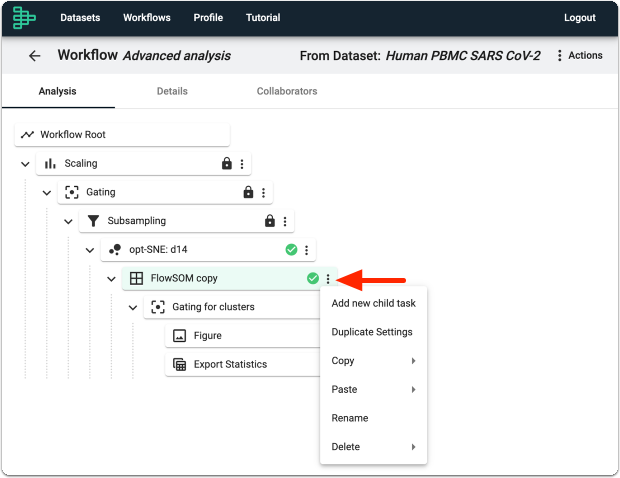
Task: Click the 'Subsampling' task name
Action: point(136,221)
